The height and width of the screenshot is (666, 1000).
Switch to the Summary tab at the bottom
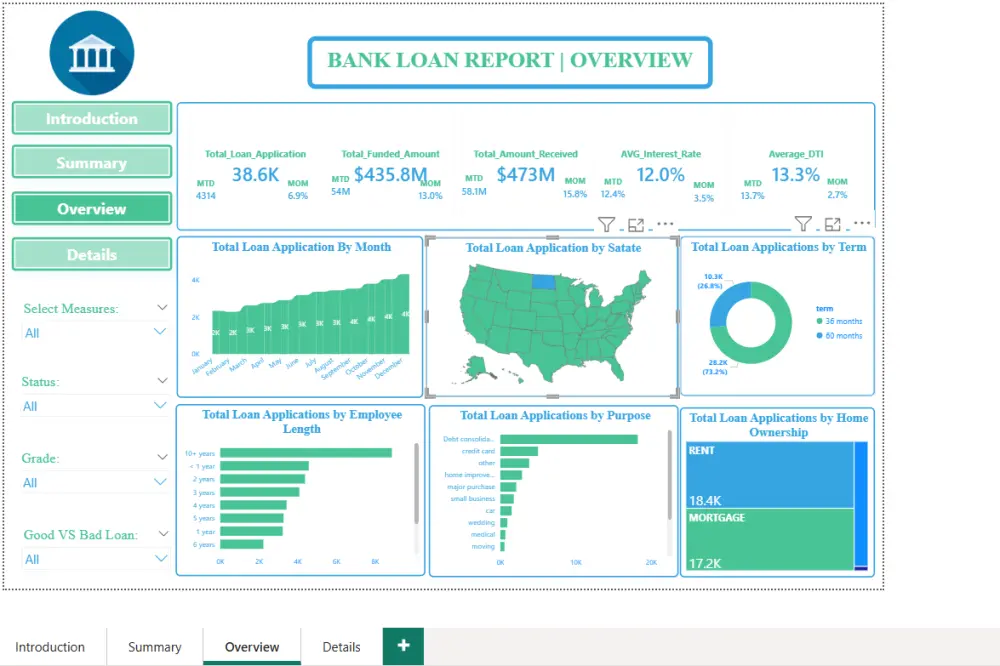pos(154,646)
